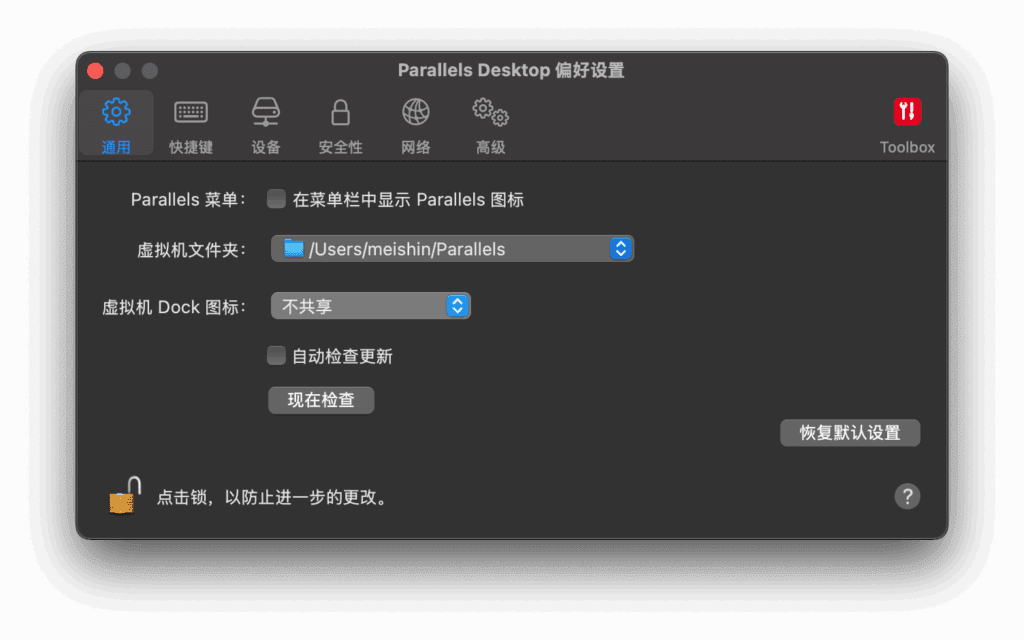Click the padlock to prevent further changes
Screen dimensions: 1024x640
pyautogui.click(x=122, y=496)
